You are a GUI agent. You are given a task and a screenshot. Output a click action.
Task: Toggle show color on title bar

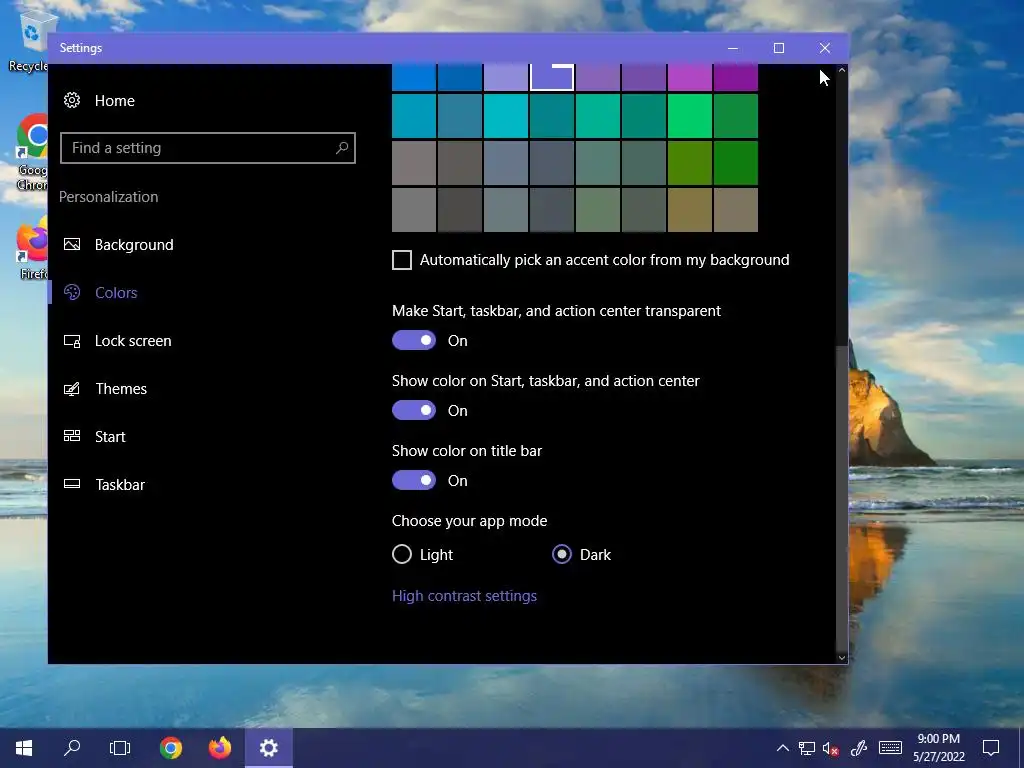[x=413, y=481]
